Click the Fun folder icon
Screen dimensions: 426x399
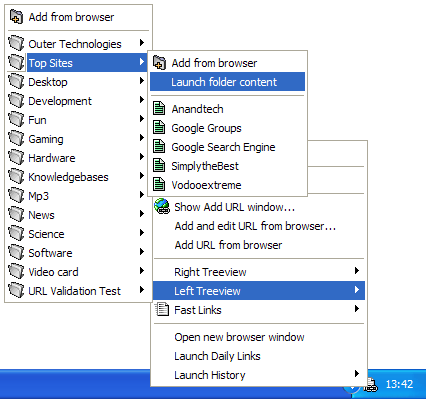[16, 120]
